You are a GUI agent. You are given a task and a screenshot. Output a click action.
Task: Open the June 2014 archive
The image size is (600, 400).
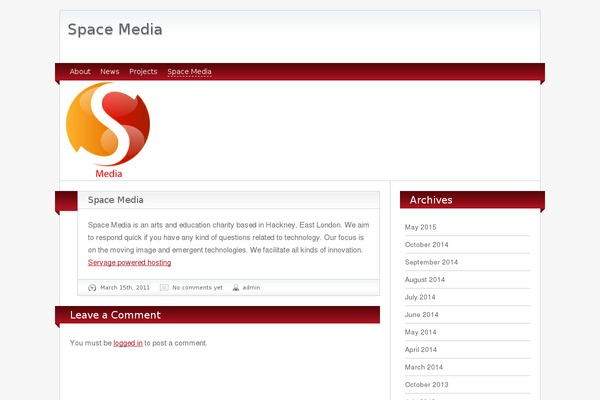click(x=422, y=315)
